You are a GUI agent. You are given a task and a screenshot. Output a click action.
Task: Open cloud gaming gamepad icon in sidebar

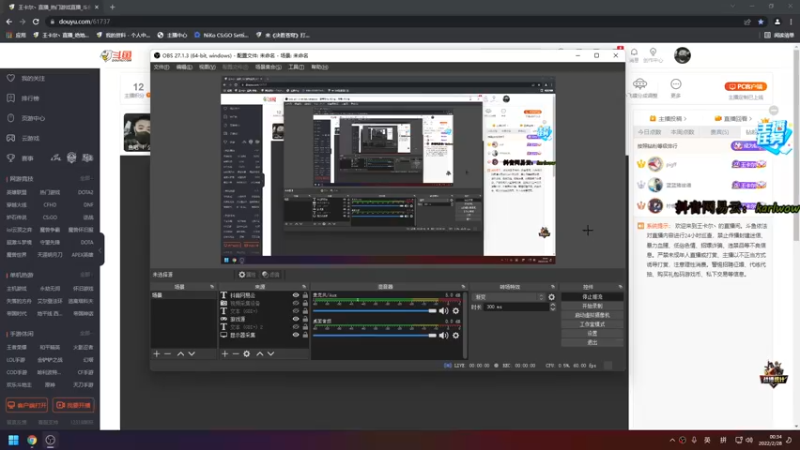11,138
